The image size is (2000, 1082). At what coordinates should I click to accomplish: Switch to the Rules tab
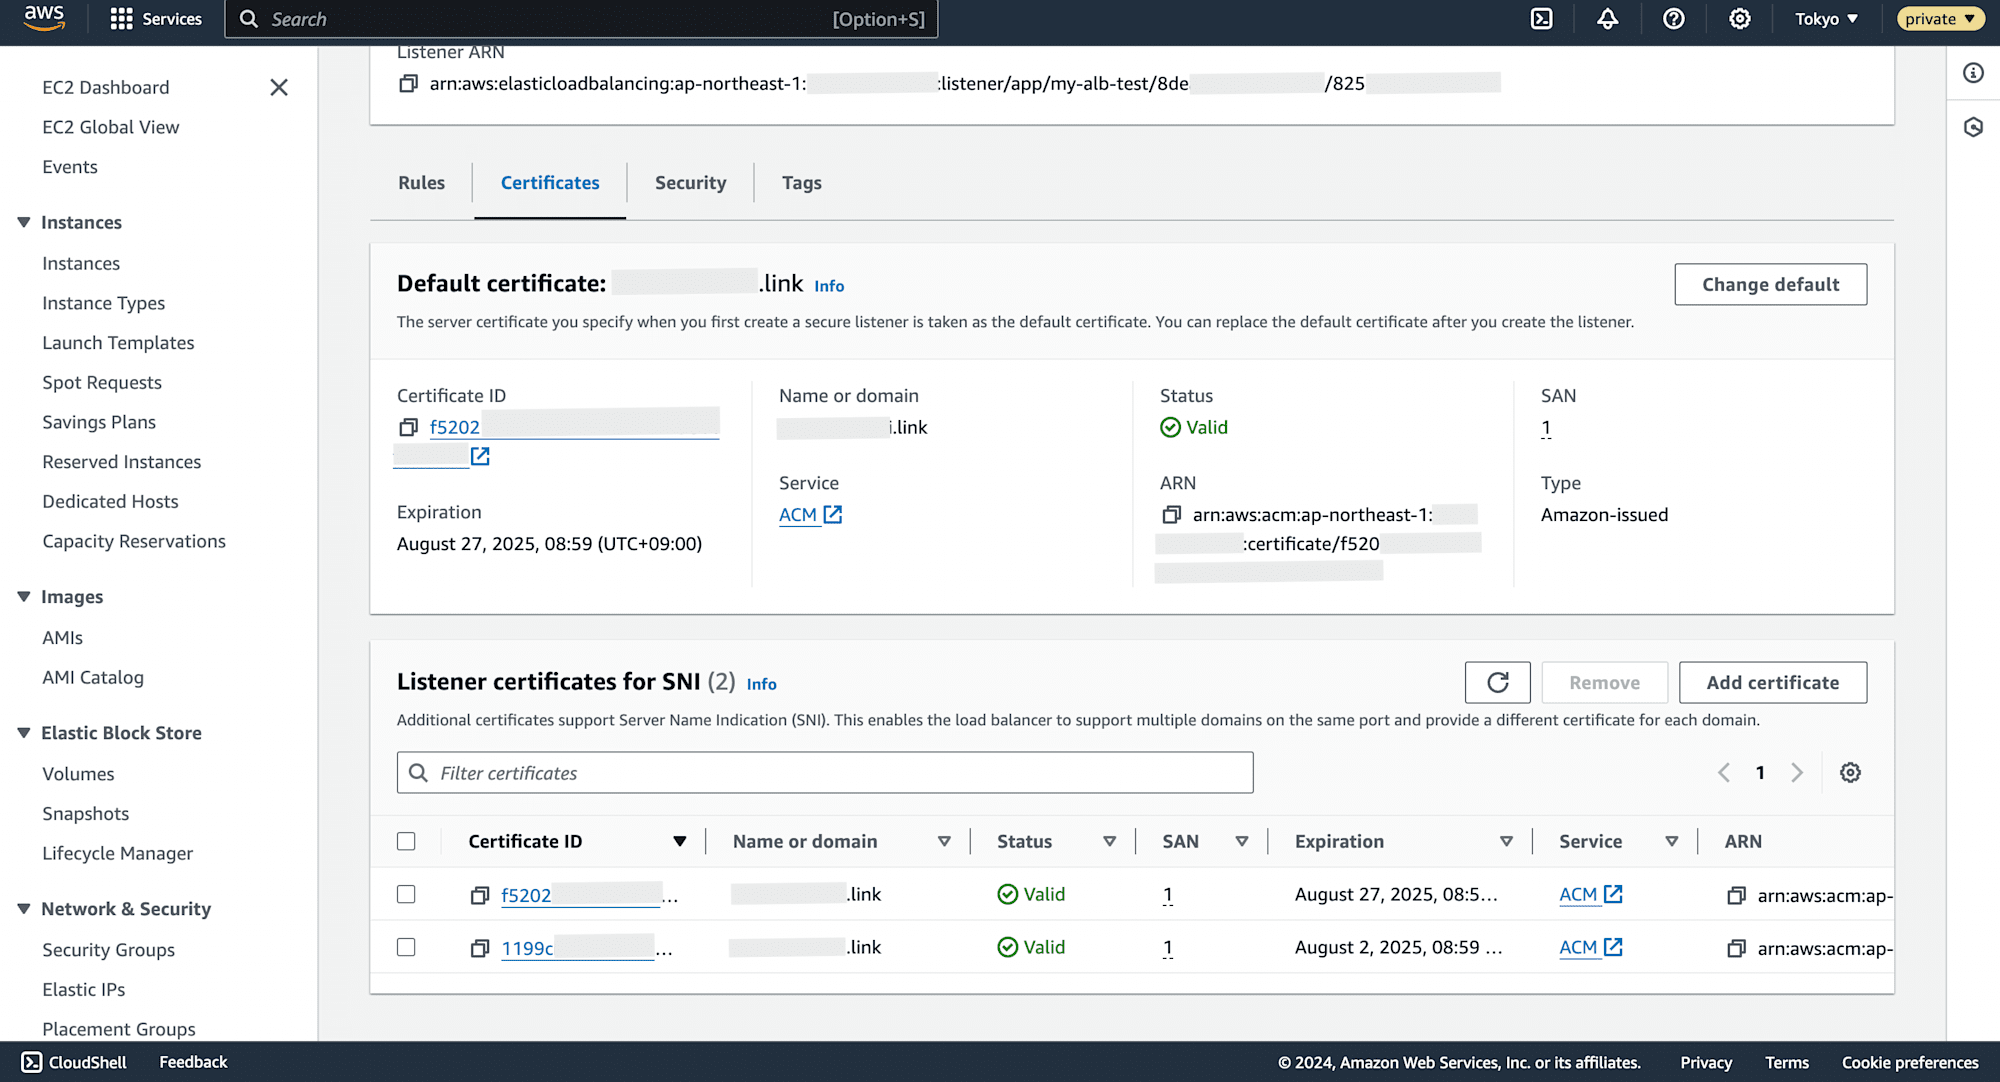[422, 183]
